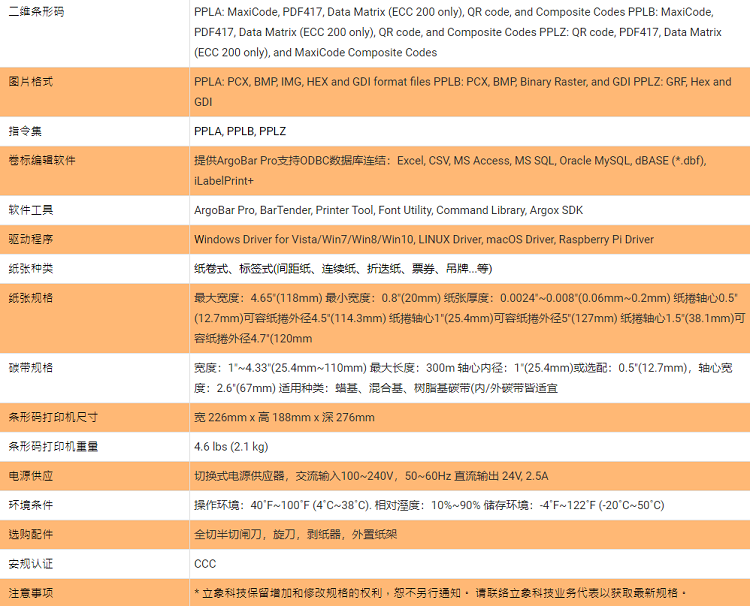
Task: Select the Windows Driver for Vista text
Action: pyautogui.click(x=424, y=239)
